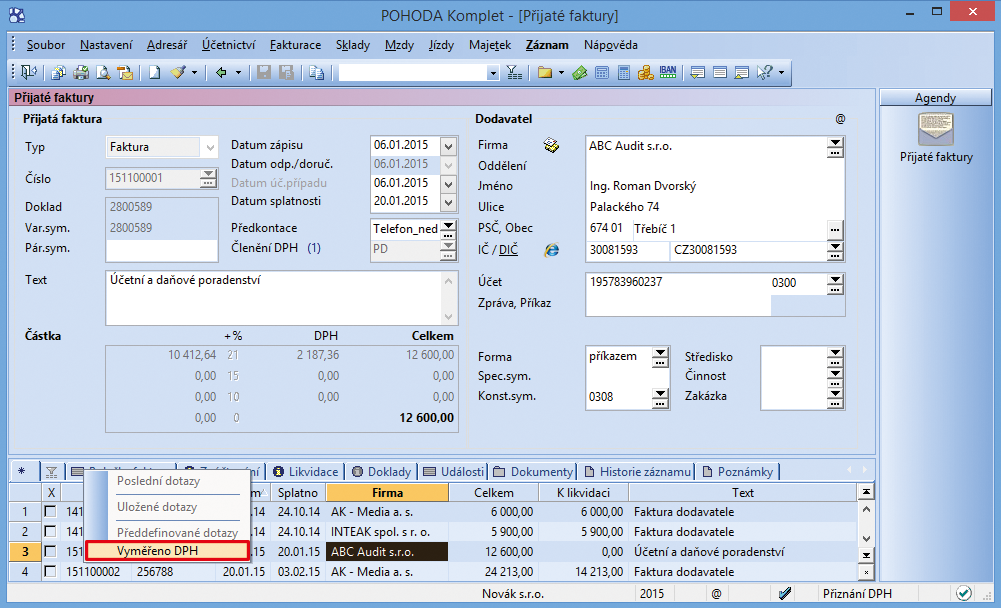
Task: Click the 24 213,00 total cell
Action: tap(493, 571)
